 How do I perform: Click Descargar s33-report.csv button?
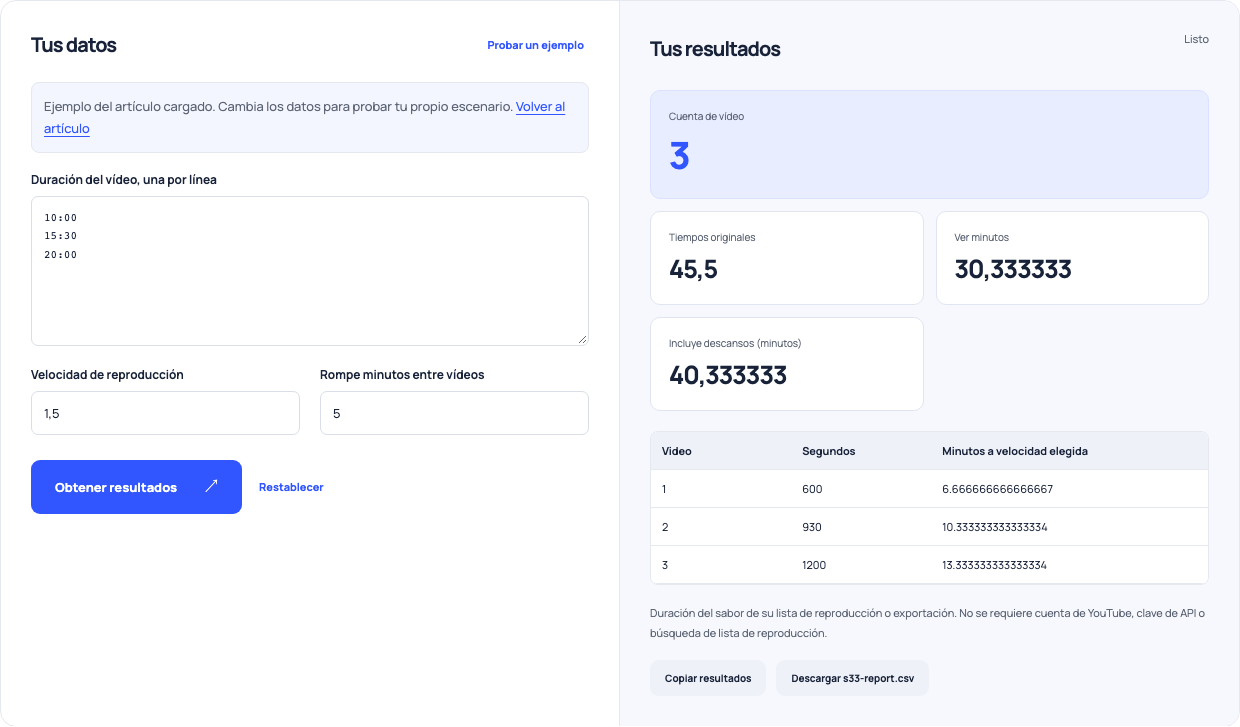pos(852,678)
